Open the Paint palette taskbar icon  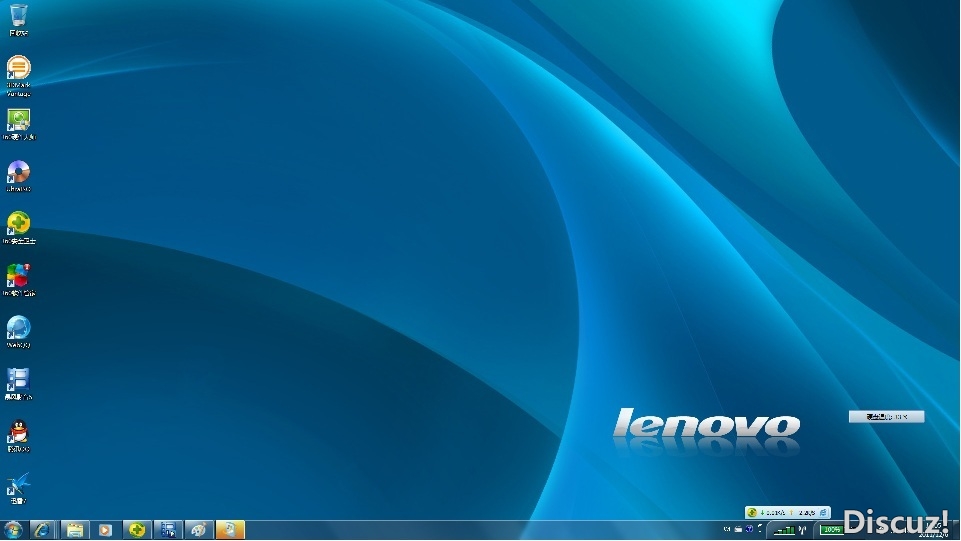point(199,530)
